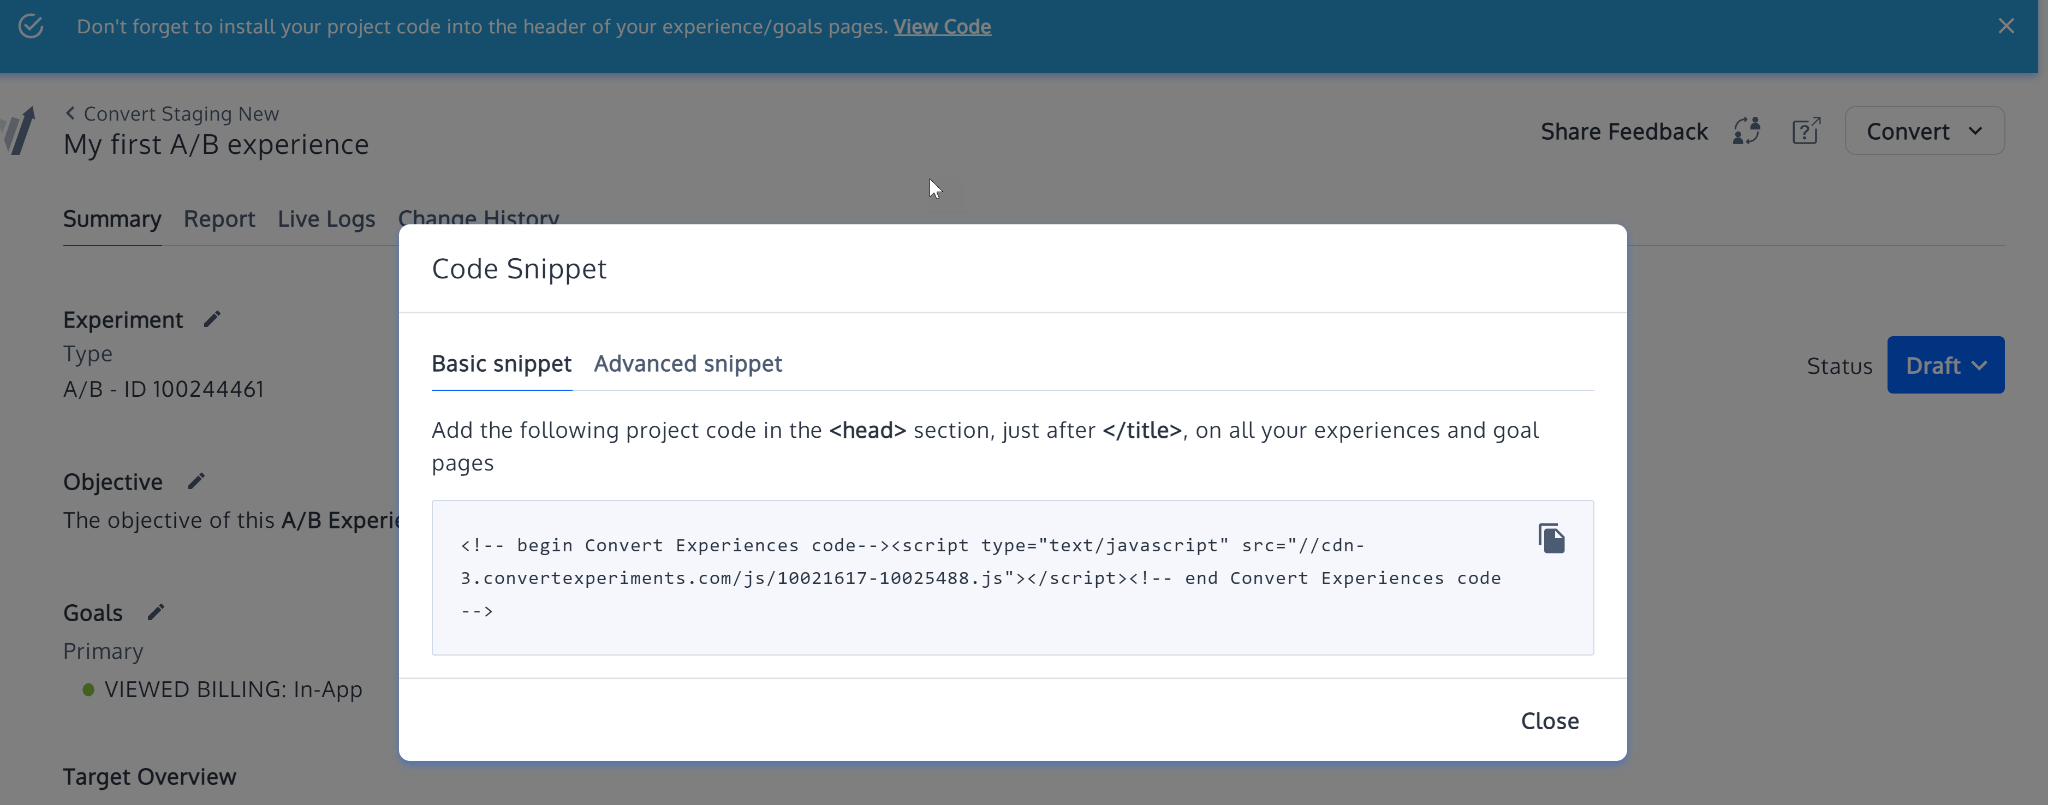Click the 'Code Snippet' dialog title
Viewport: 2048px width, 805px height.
(x=519, y=269)
